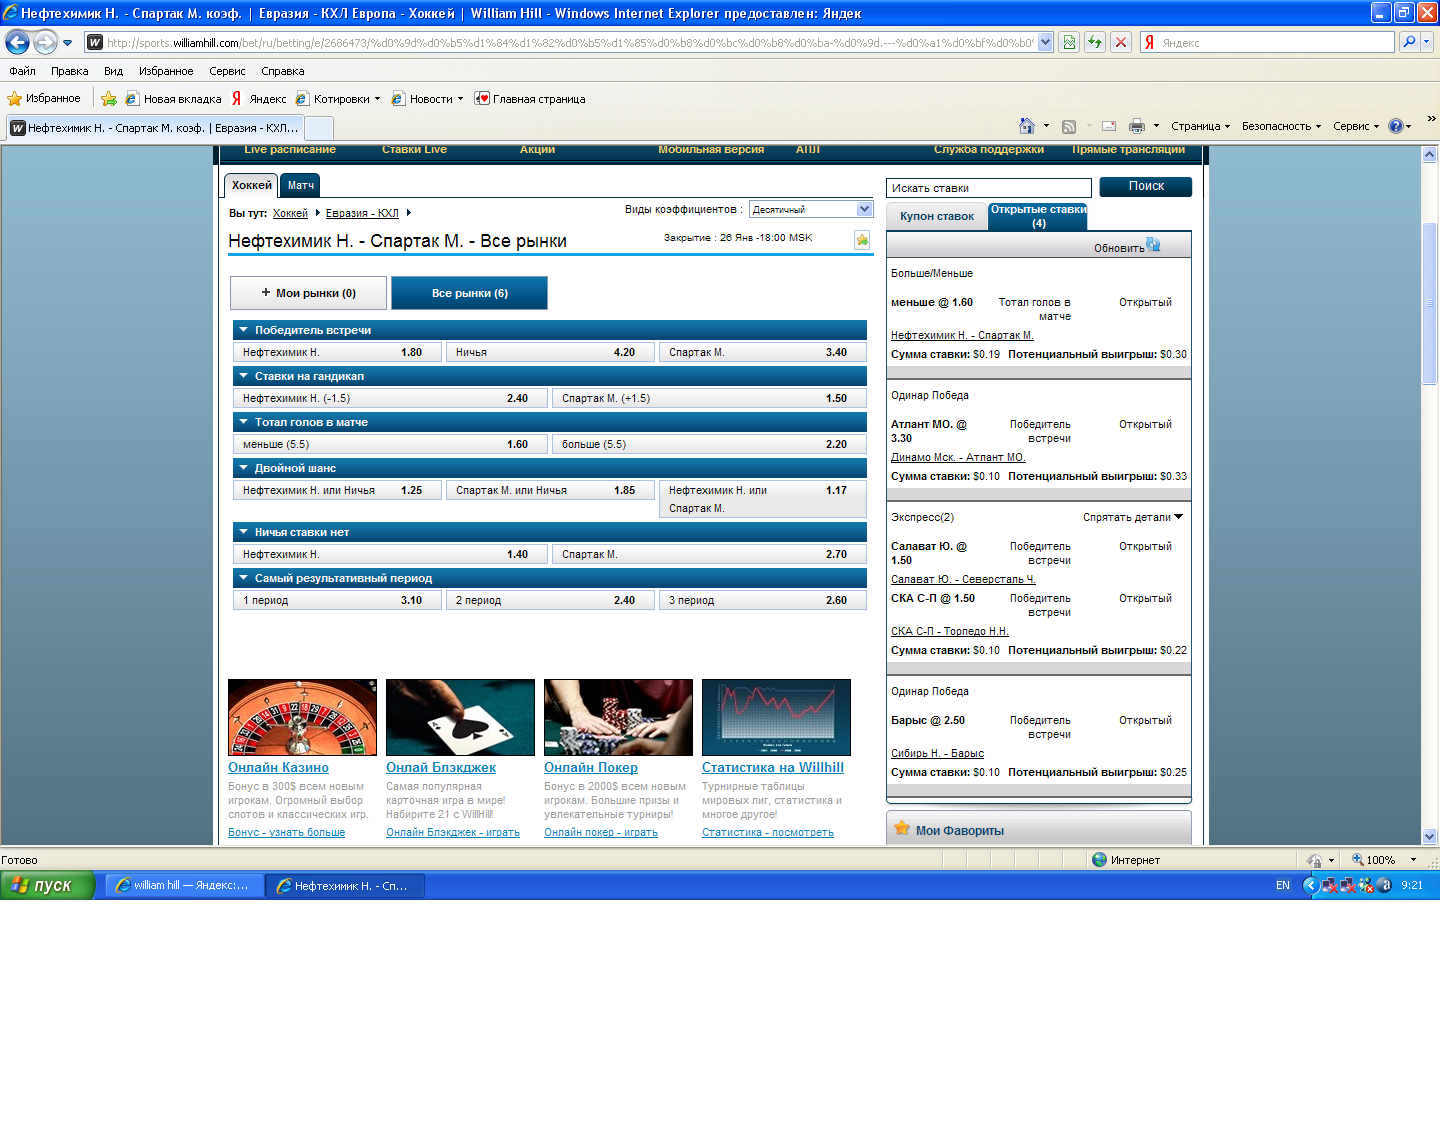Collapse the Двойной шанс section
1440x1134 pixels.
click(x=243, y=468)
